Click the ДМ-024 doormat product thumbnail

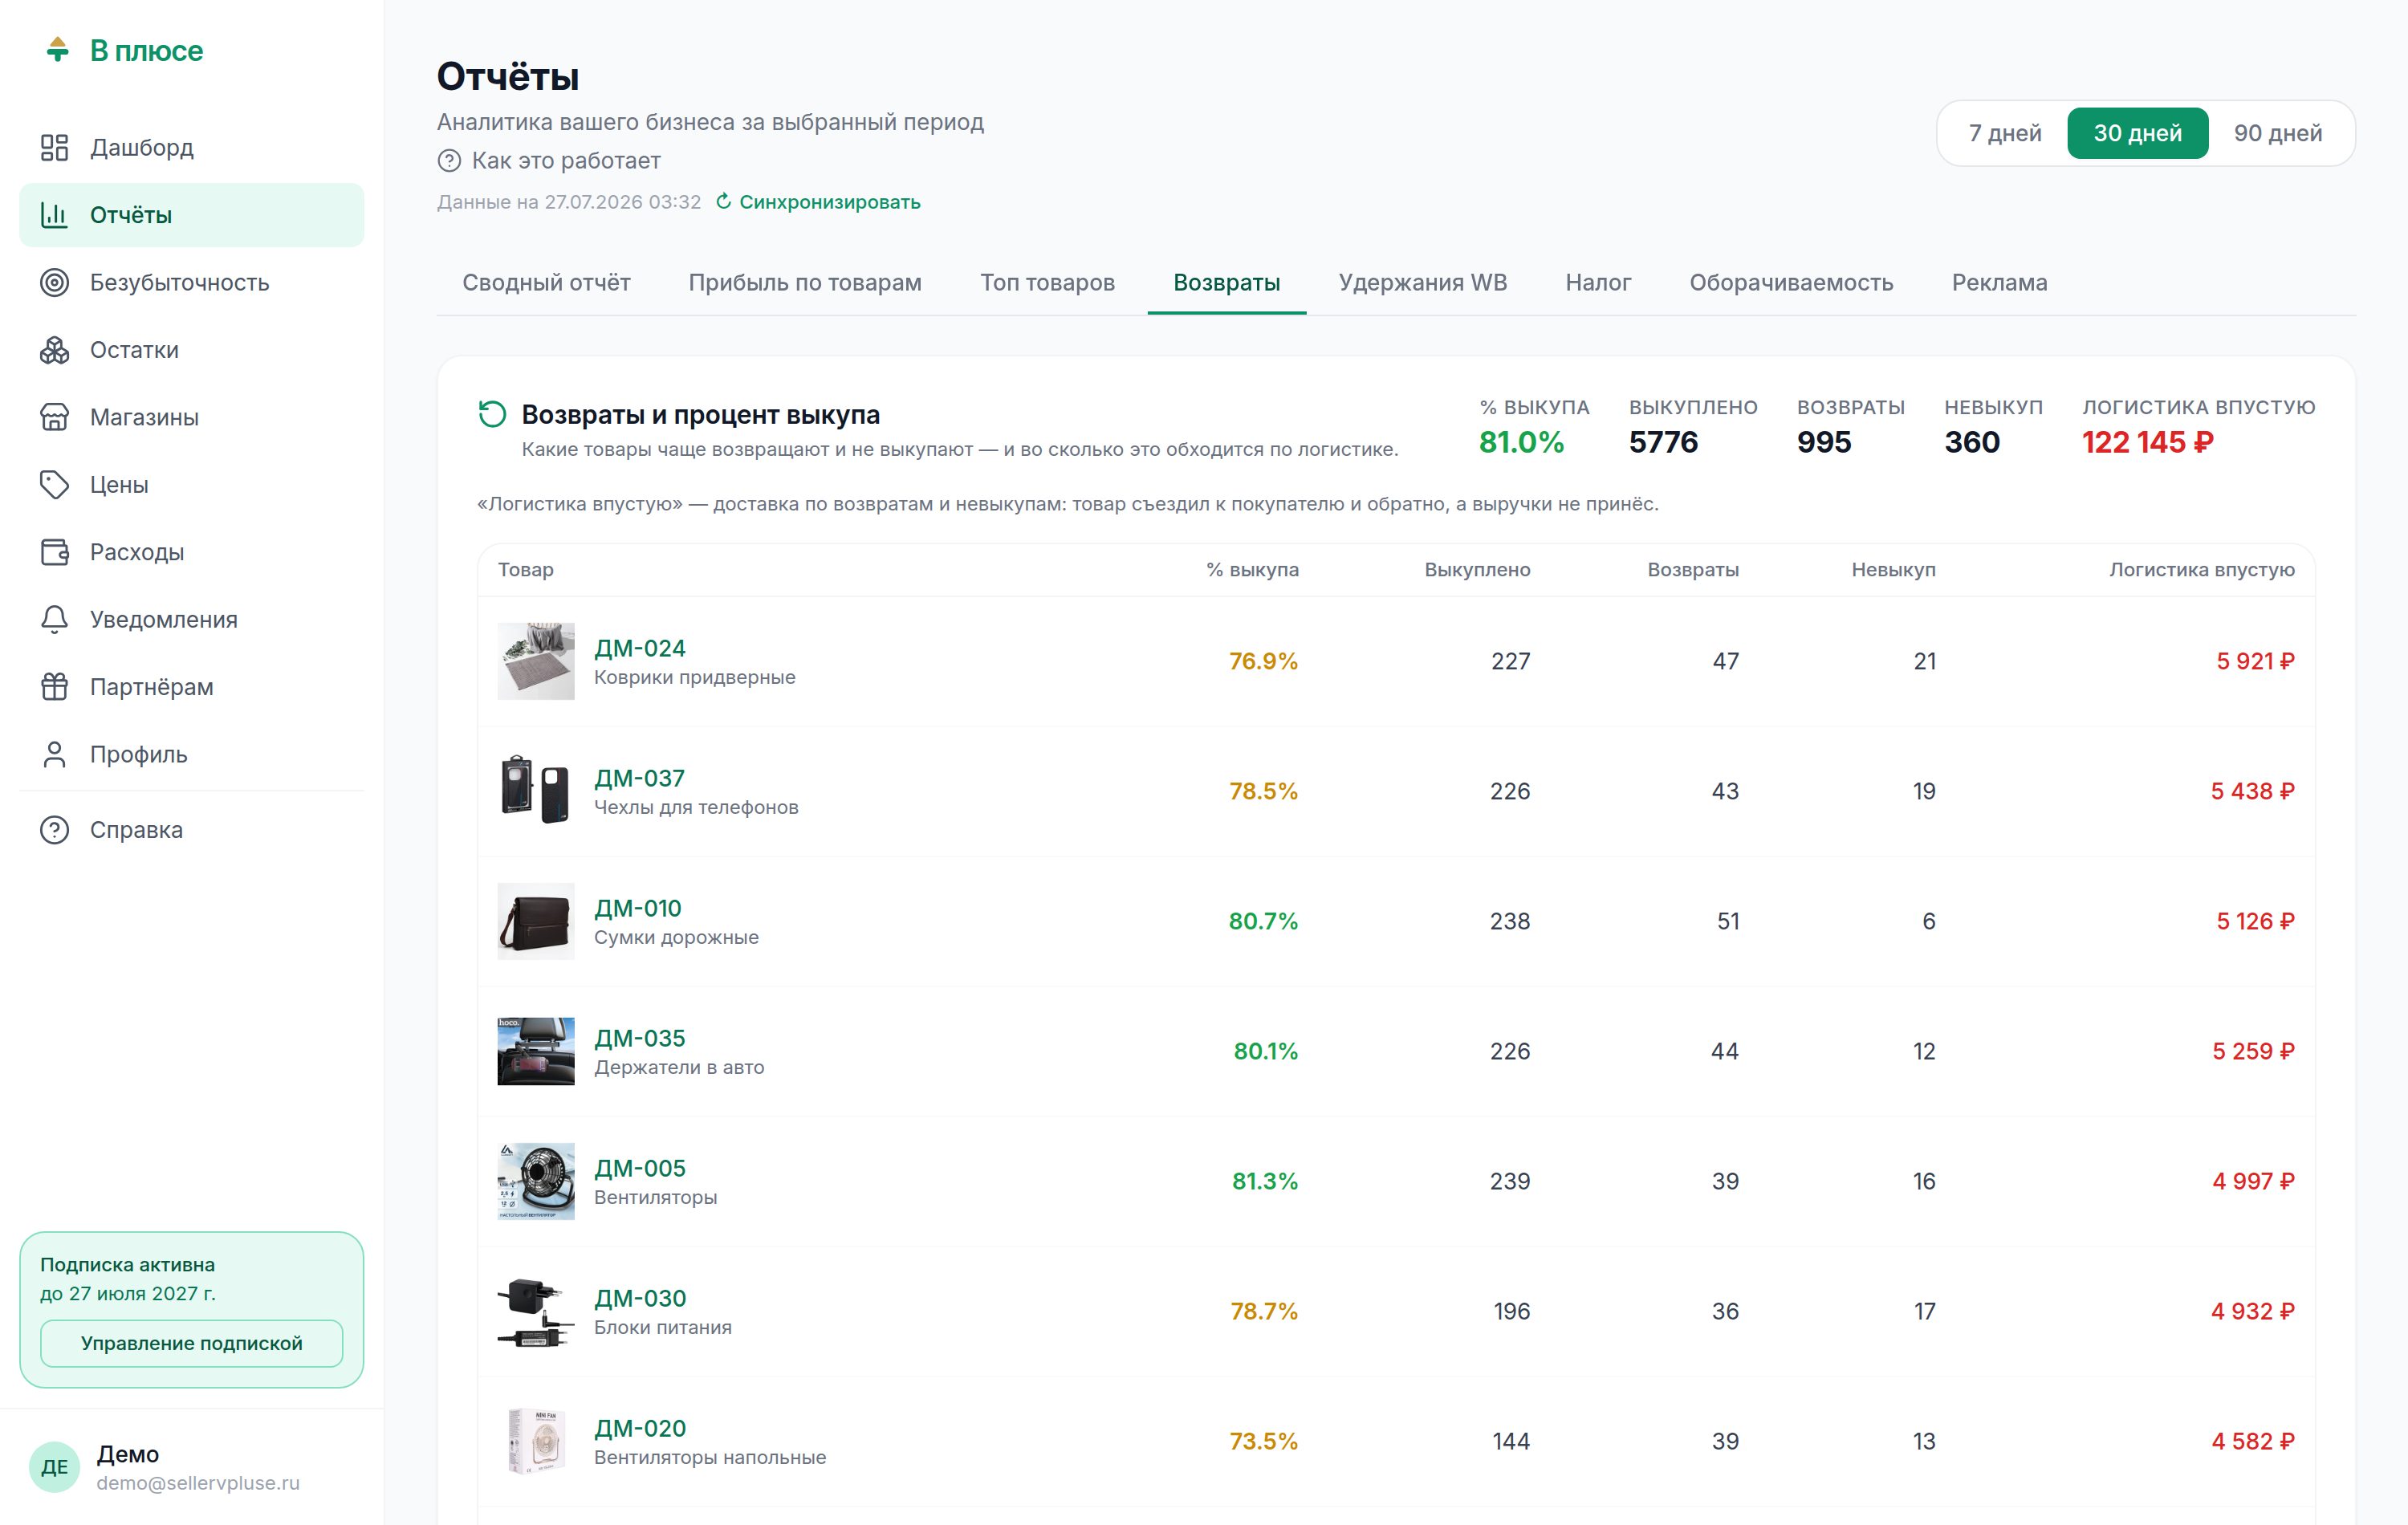click(x=536, y=661)
